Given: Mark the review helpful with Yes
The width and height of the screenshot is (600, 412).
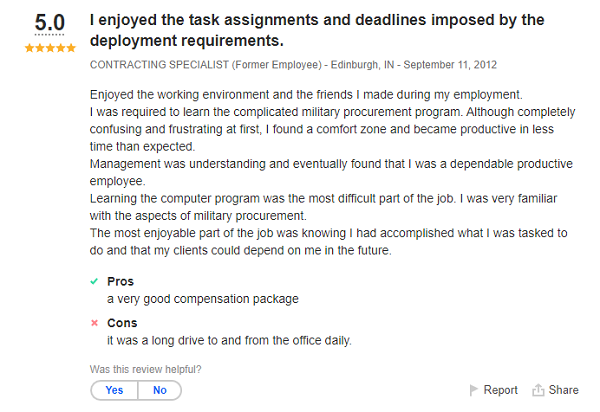Looking at the screenshot, I should (x=114, y=390).
